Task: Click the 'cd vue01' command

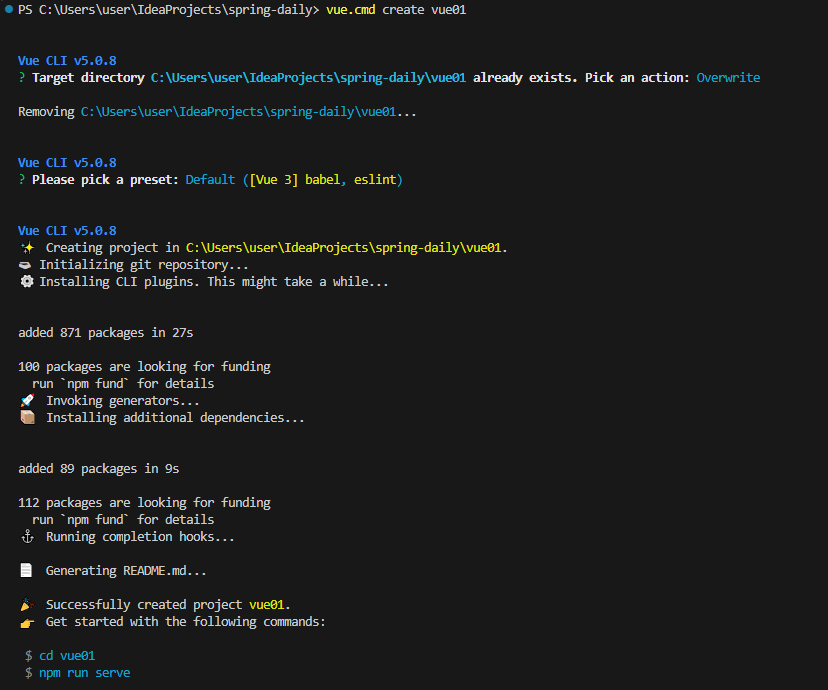Action: click(67, 656)
